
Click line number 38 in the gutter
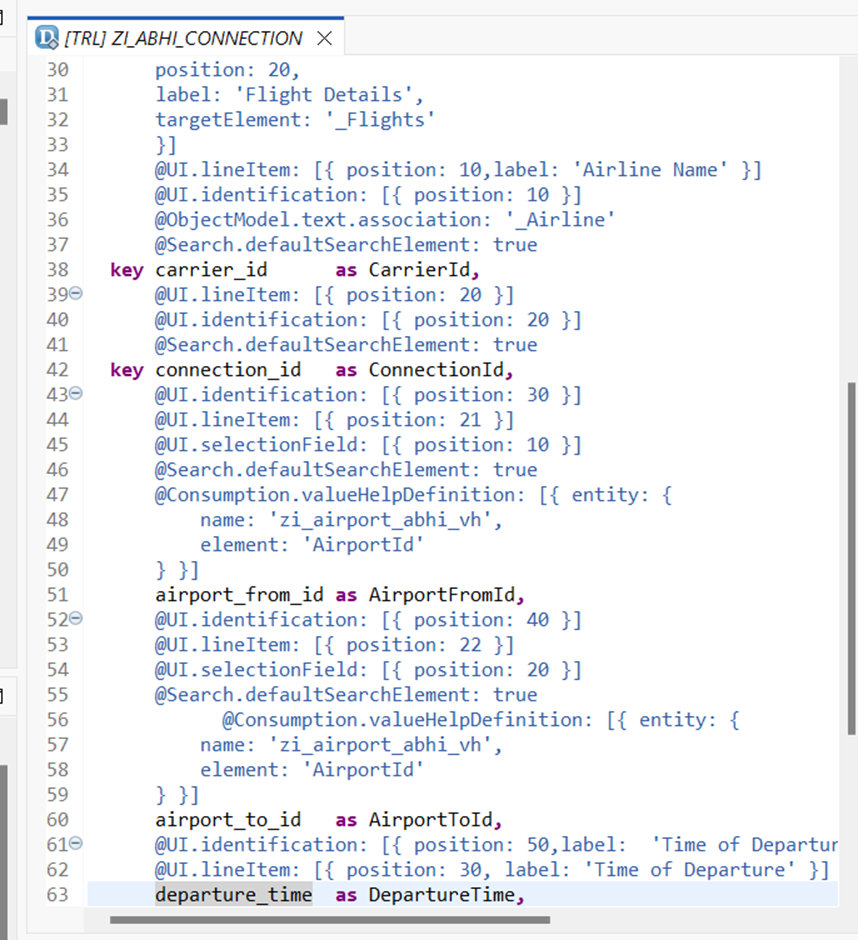click(x=57, y=270)
